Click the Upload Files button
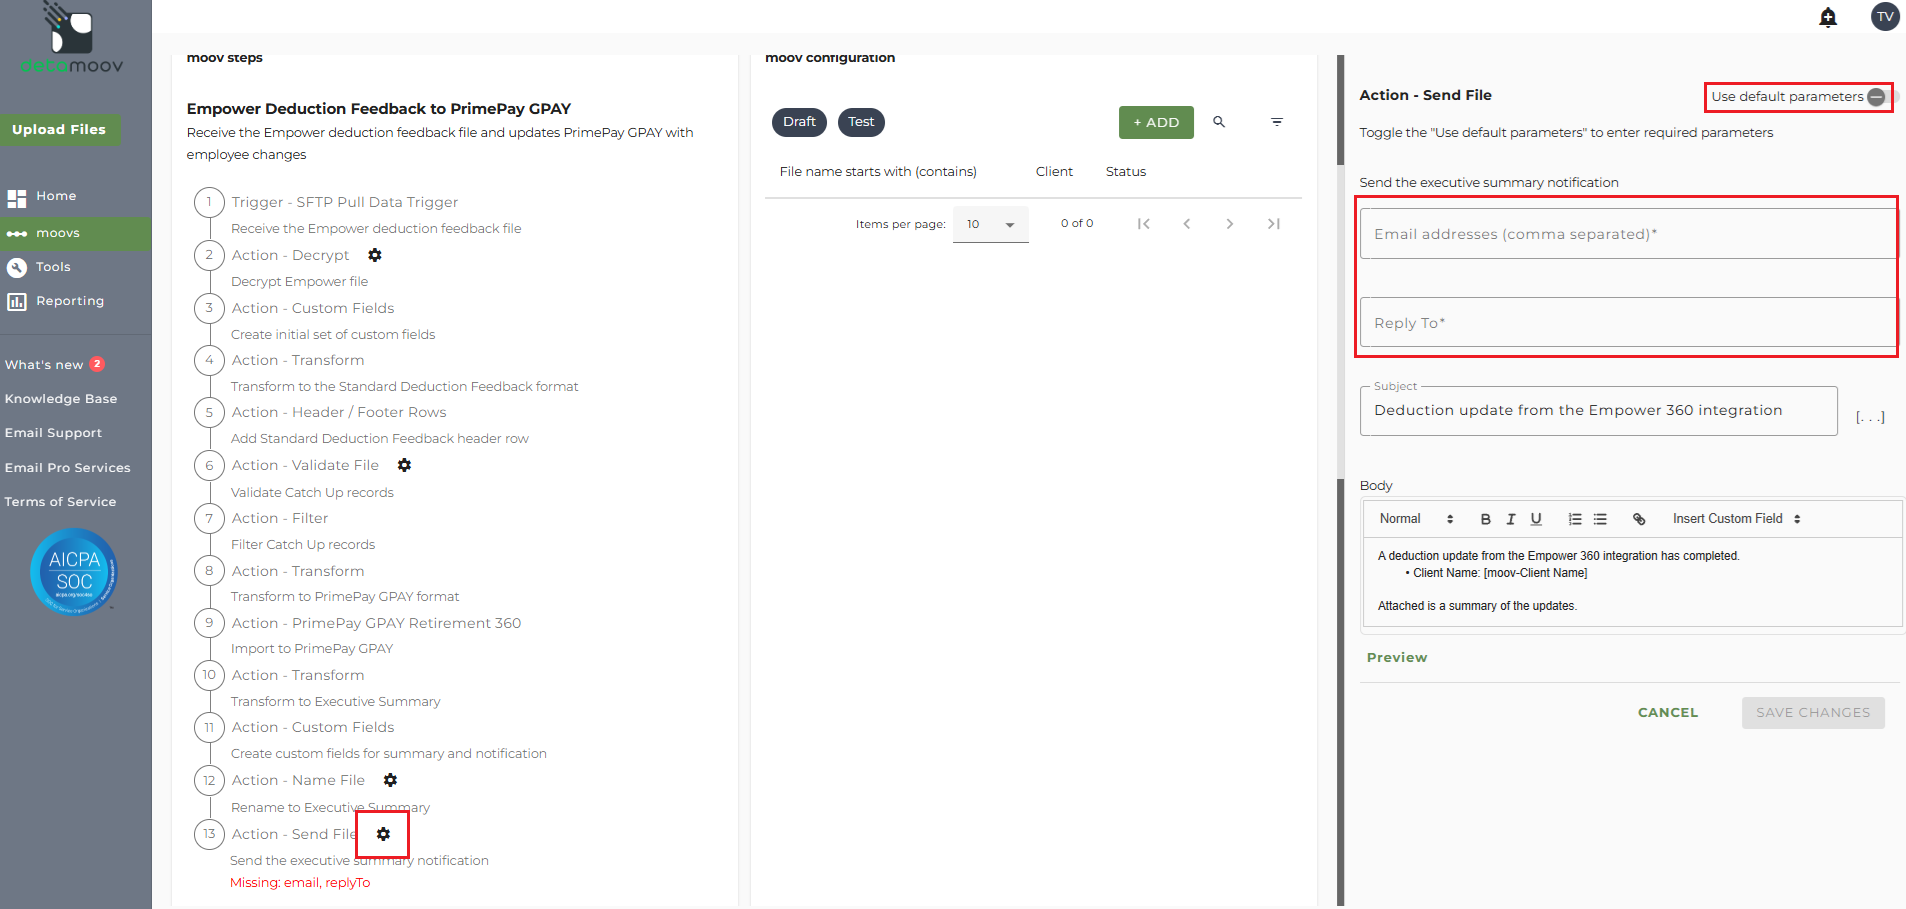This screenshot has height=909, width=1906. point(59,130)
